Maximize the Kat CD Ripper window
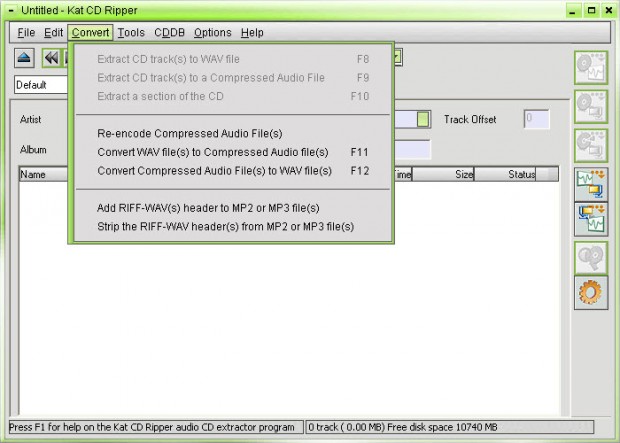 [592, 11]
